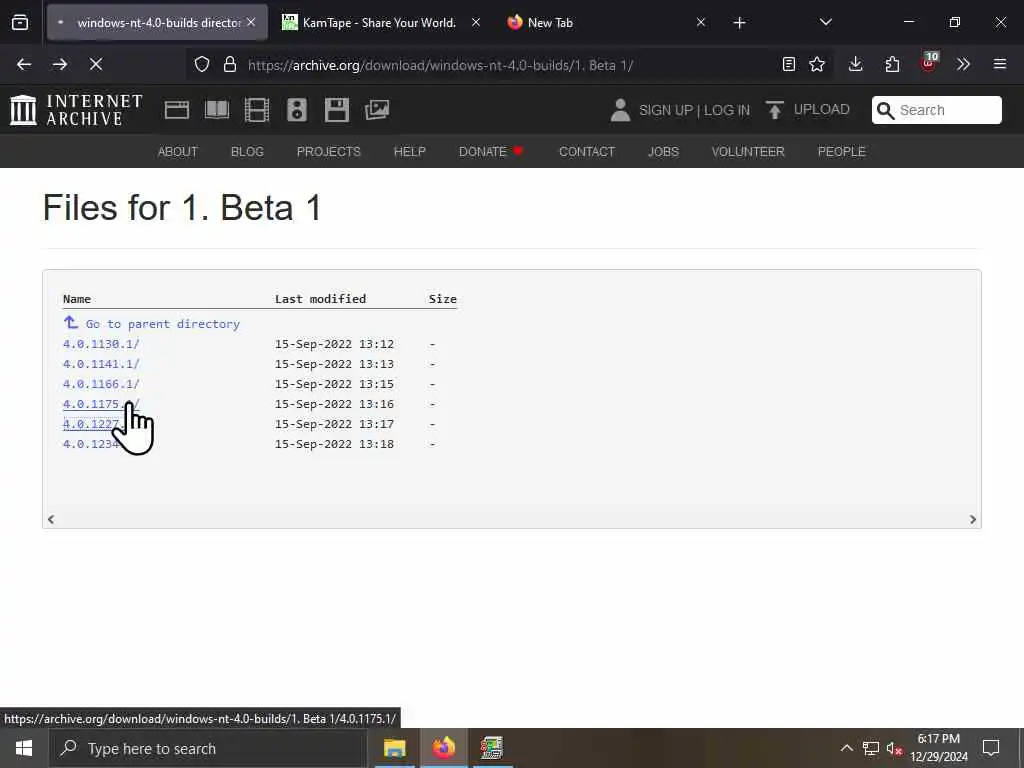This screenshot has height=768, width=1024.
Task: Bookmark this page with the star
Action: click(817, 64)
